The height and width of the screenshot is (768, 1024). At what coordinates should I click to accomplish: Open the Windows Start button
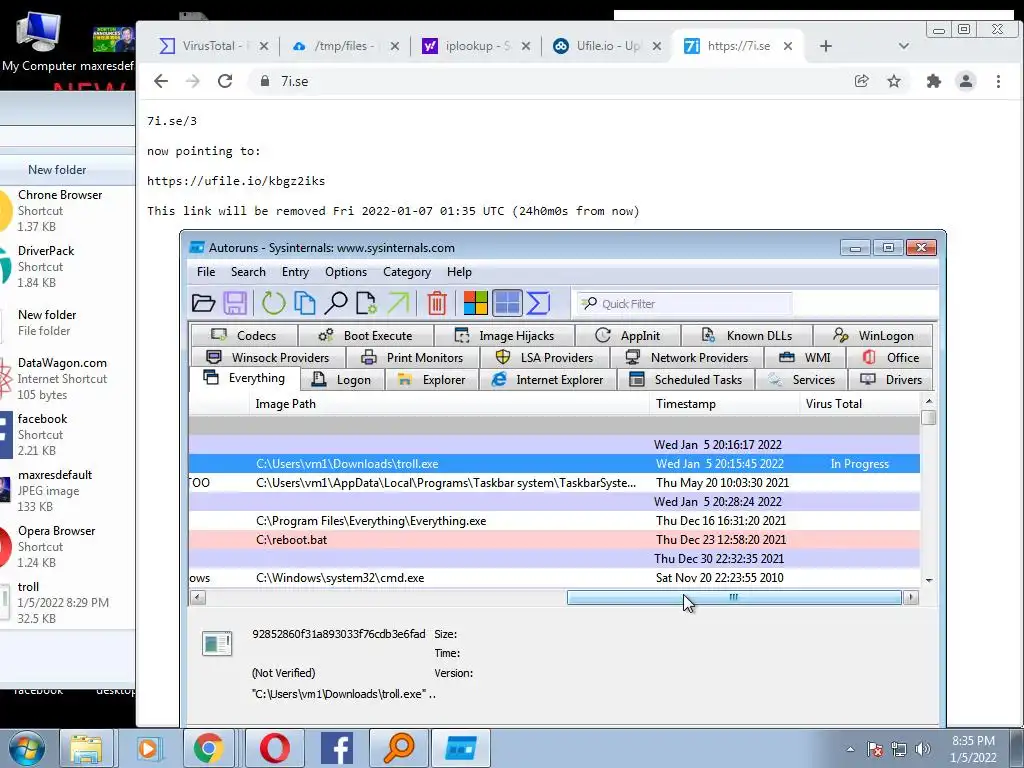tap(25, 748)
